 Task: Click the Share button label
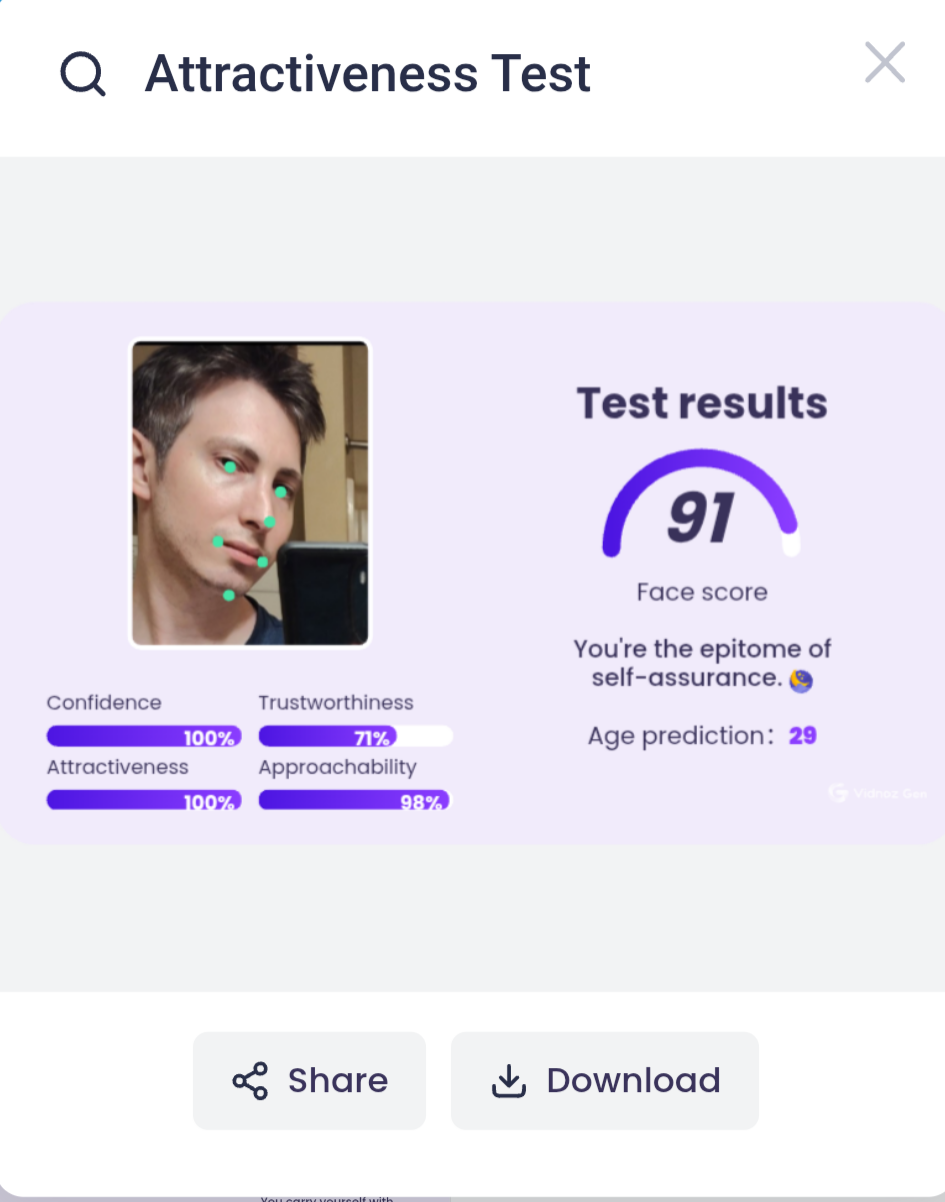click(338, 1081)
